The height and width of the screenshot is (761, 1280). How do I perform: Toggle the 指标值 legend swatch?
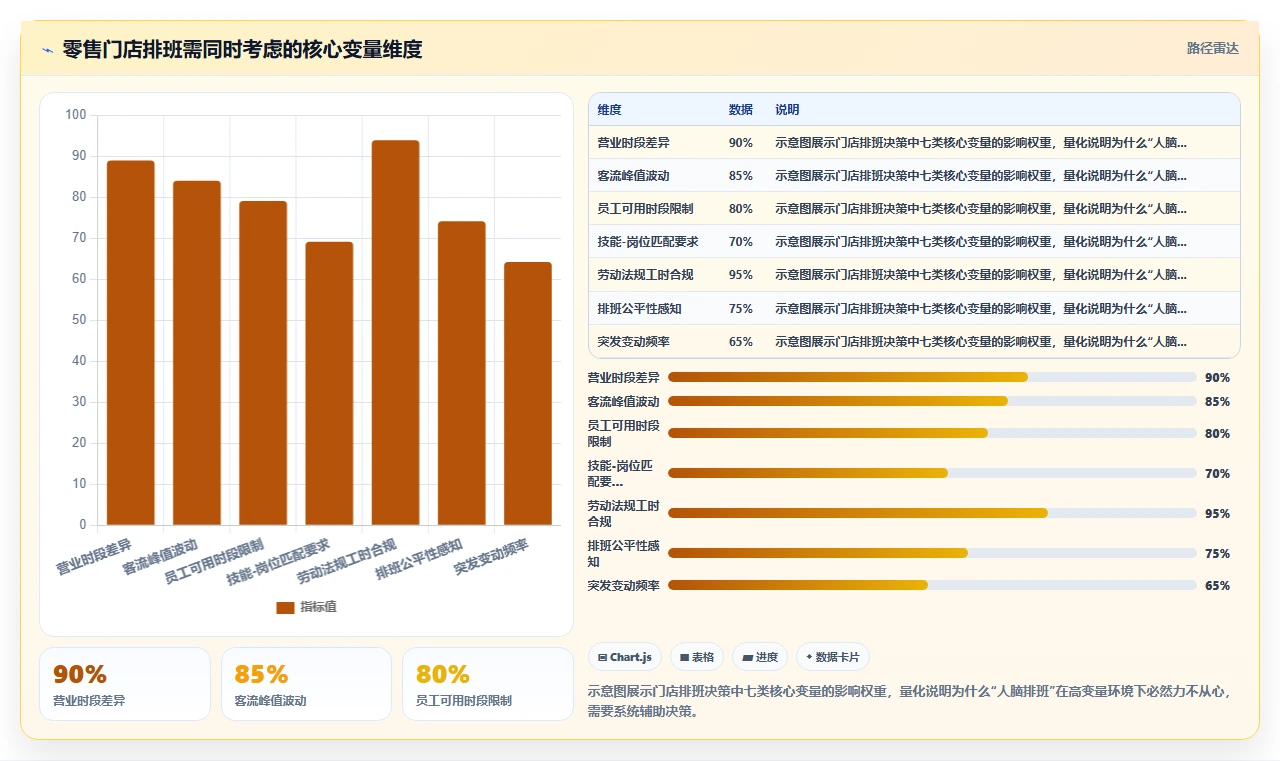pos(285,607)
